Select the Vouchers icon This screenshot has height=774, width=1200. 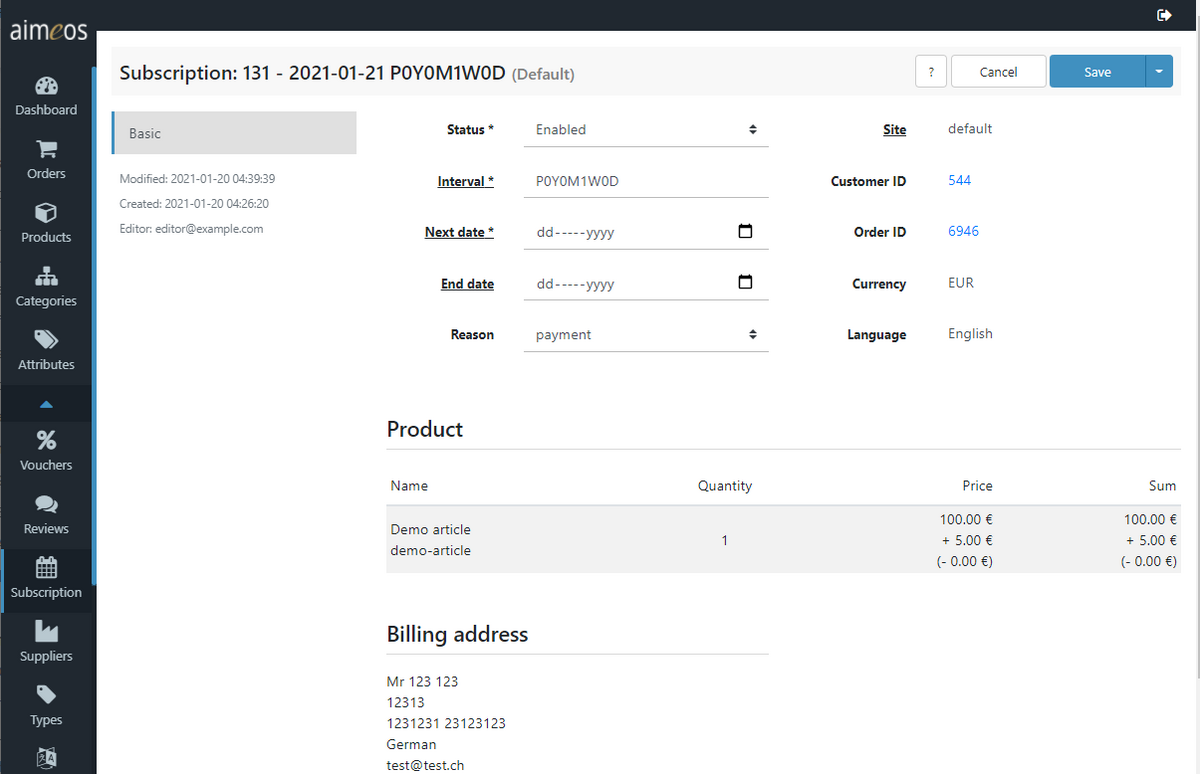point(46,450)
